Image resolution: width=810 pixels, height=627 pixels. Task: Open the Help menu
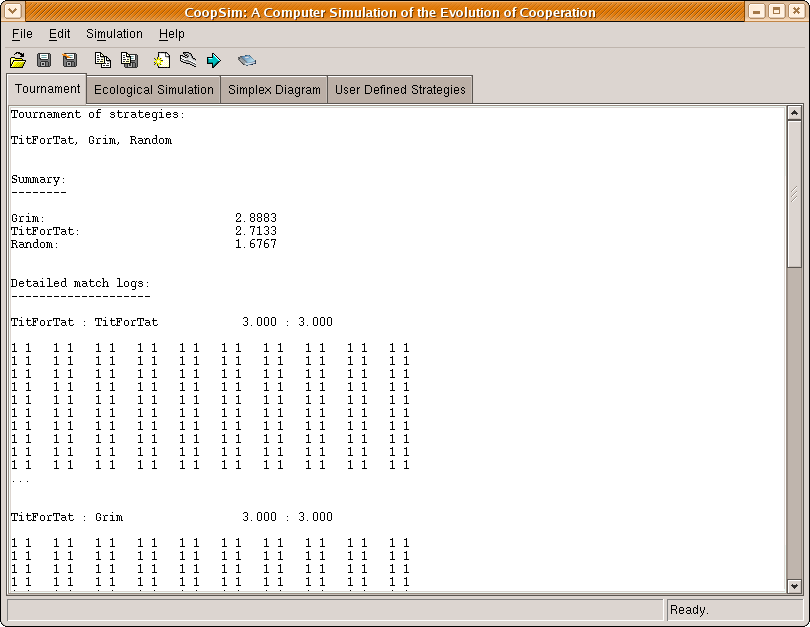(x=171, y=34)
